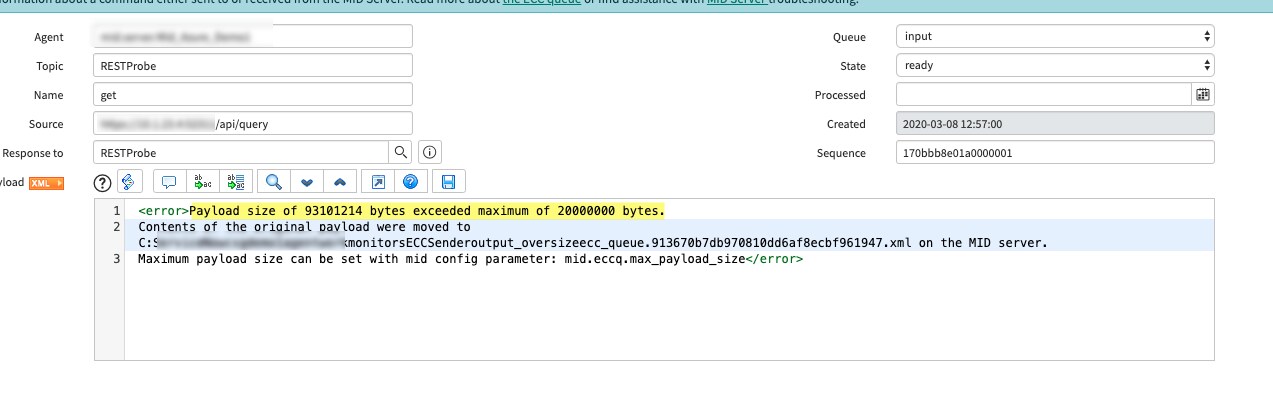The height and width of the screenshot is (414, 1273).
Task: Toggle the payload code formatting icon
Action: [127, 182]
